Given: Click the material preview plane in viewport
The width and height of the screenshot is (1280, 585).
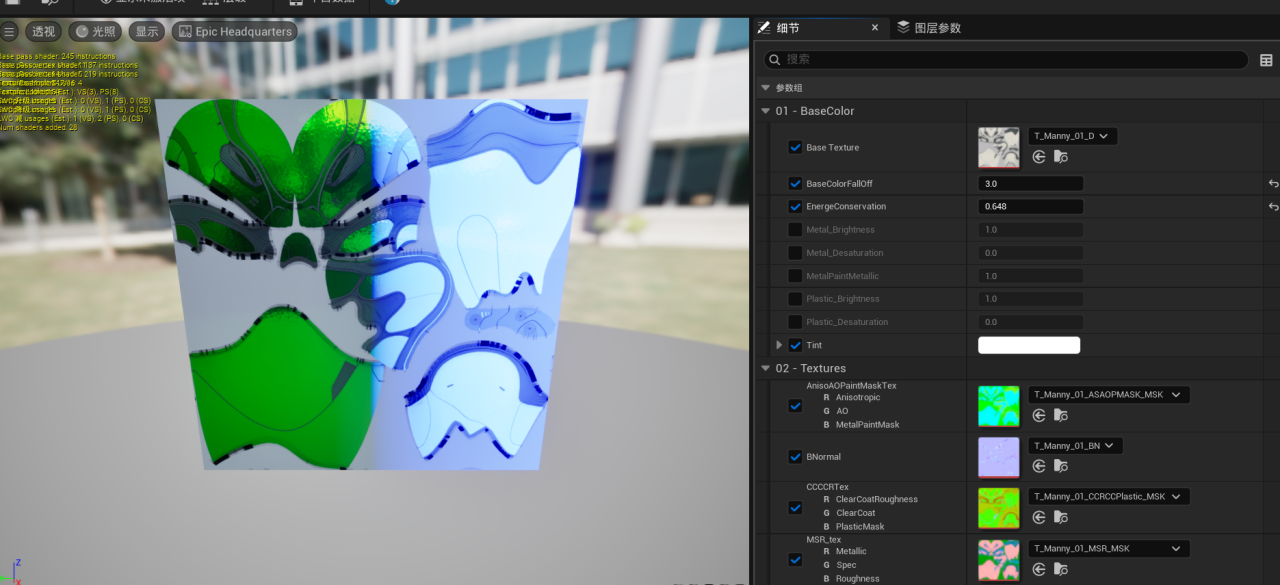Looking at the screenshot, I should pos(372,284).
